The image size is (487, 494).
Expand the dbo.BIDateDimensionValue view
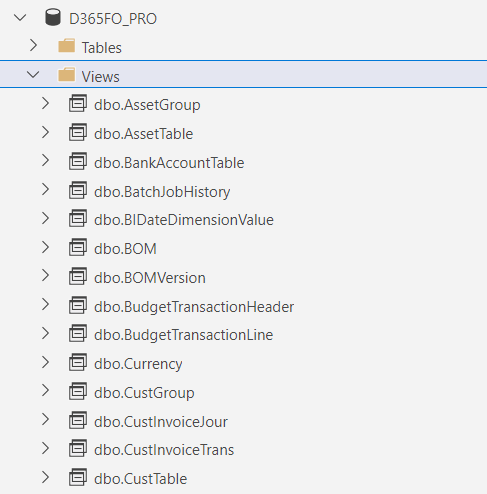46,218
